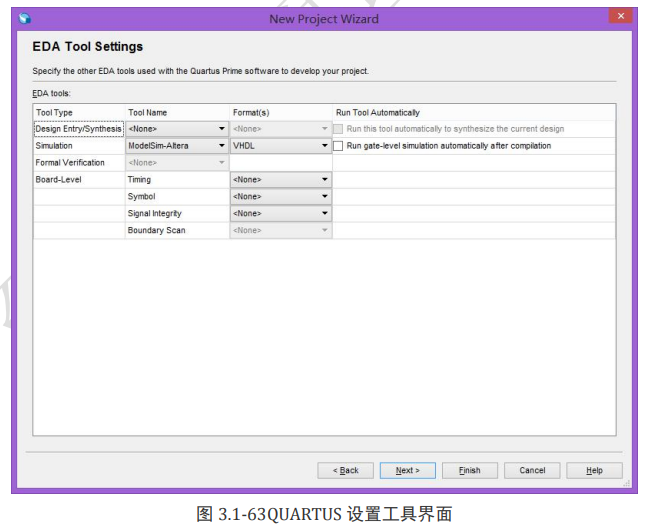Select the Simulation tool type row
The image size is (652, 531).
79,146
